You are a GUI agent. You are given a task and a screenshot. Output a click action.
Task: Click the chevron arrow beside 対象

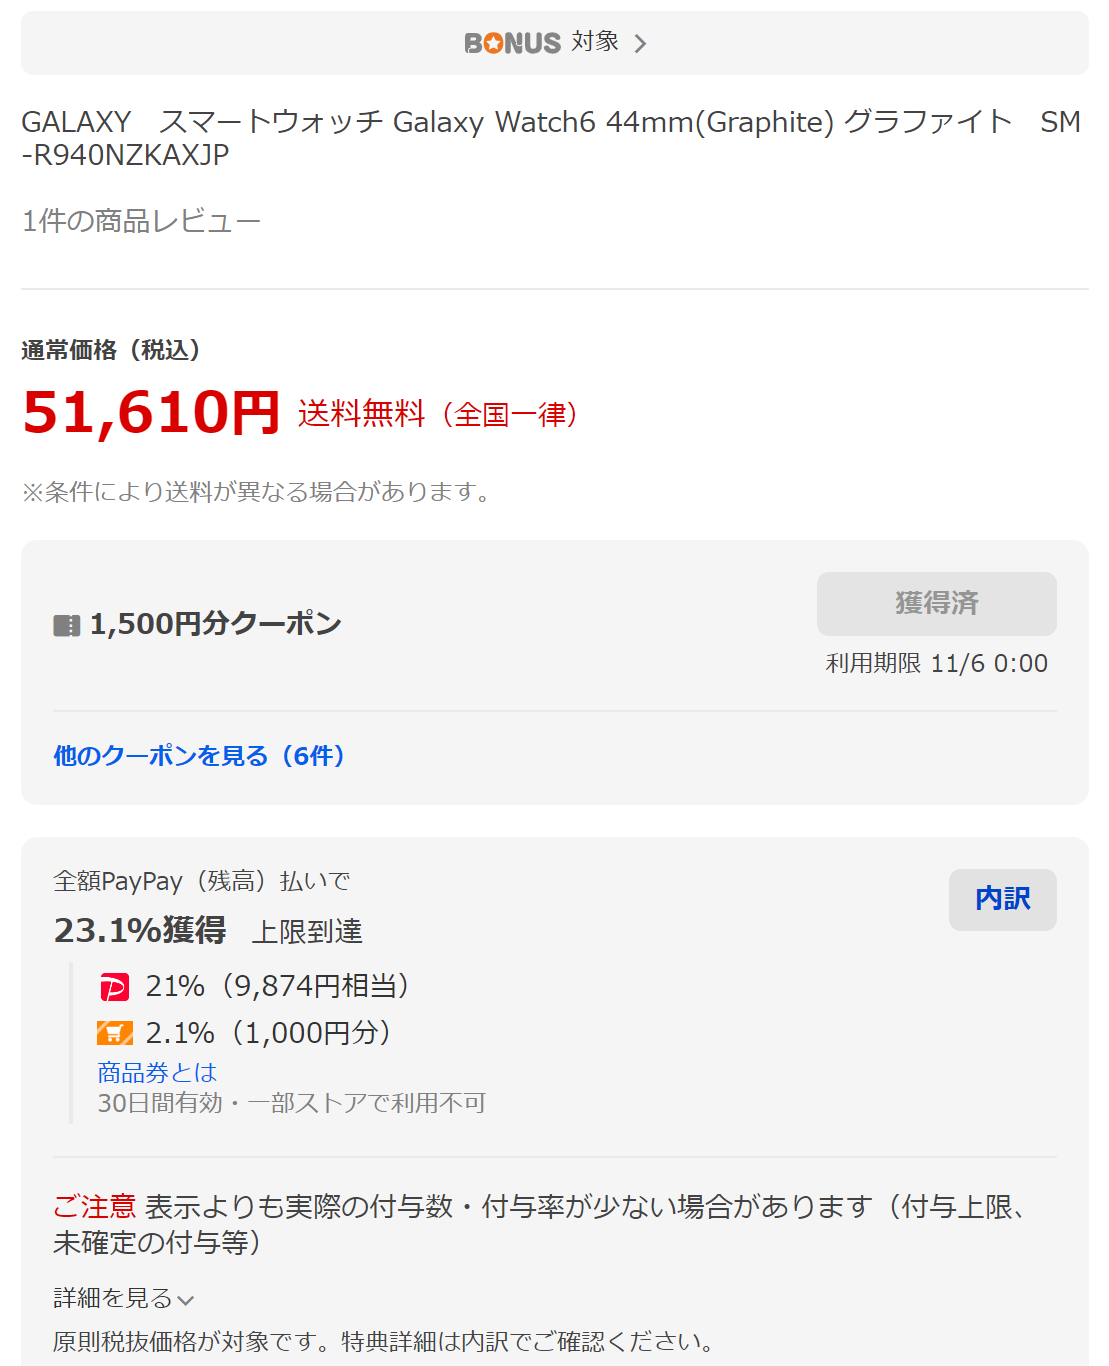pos(641,44)
